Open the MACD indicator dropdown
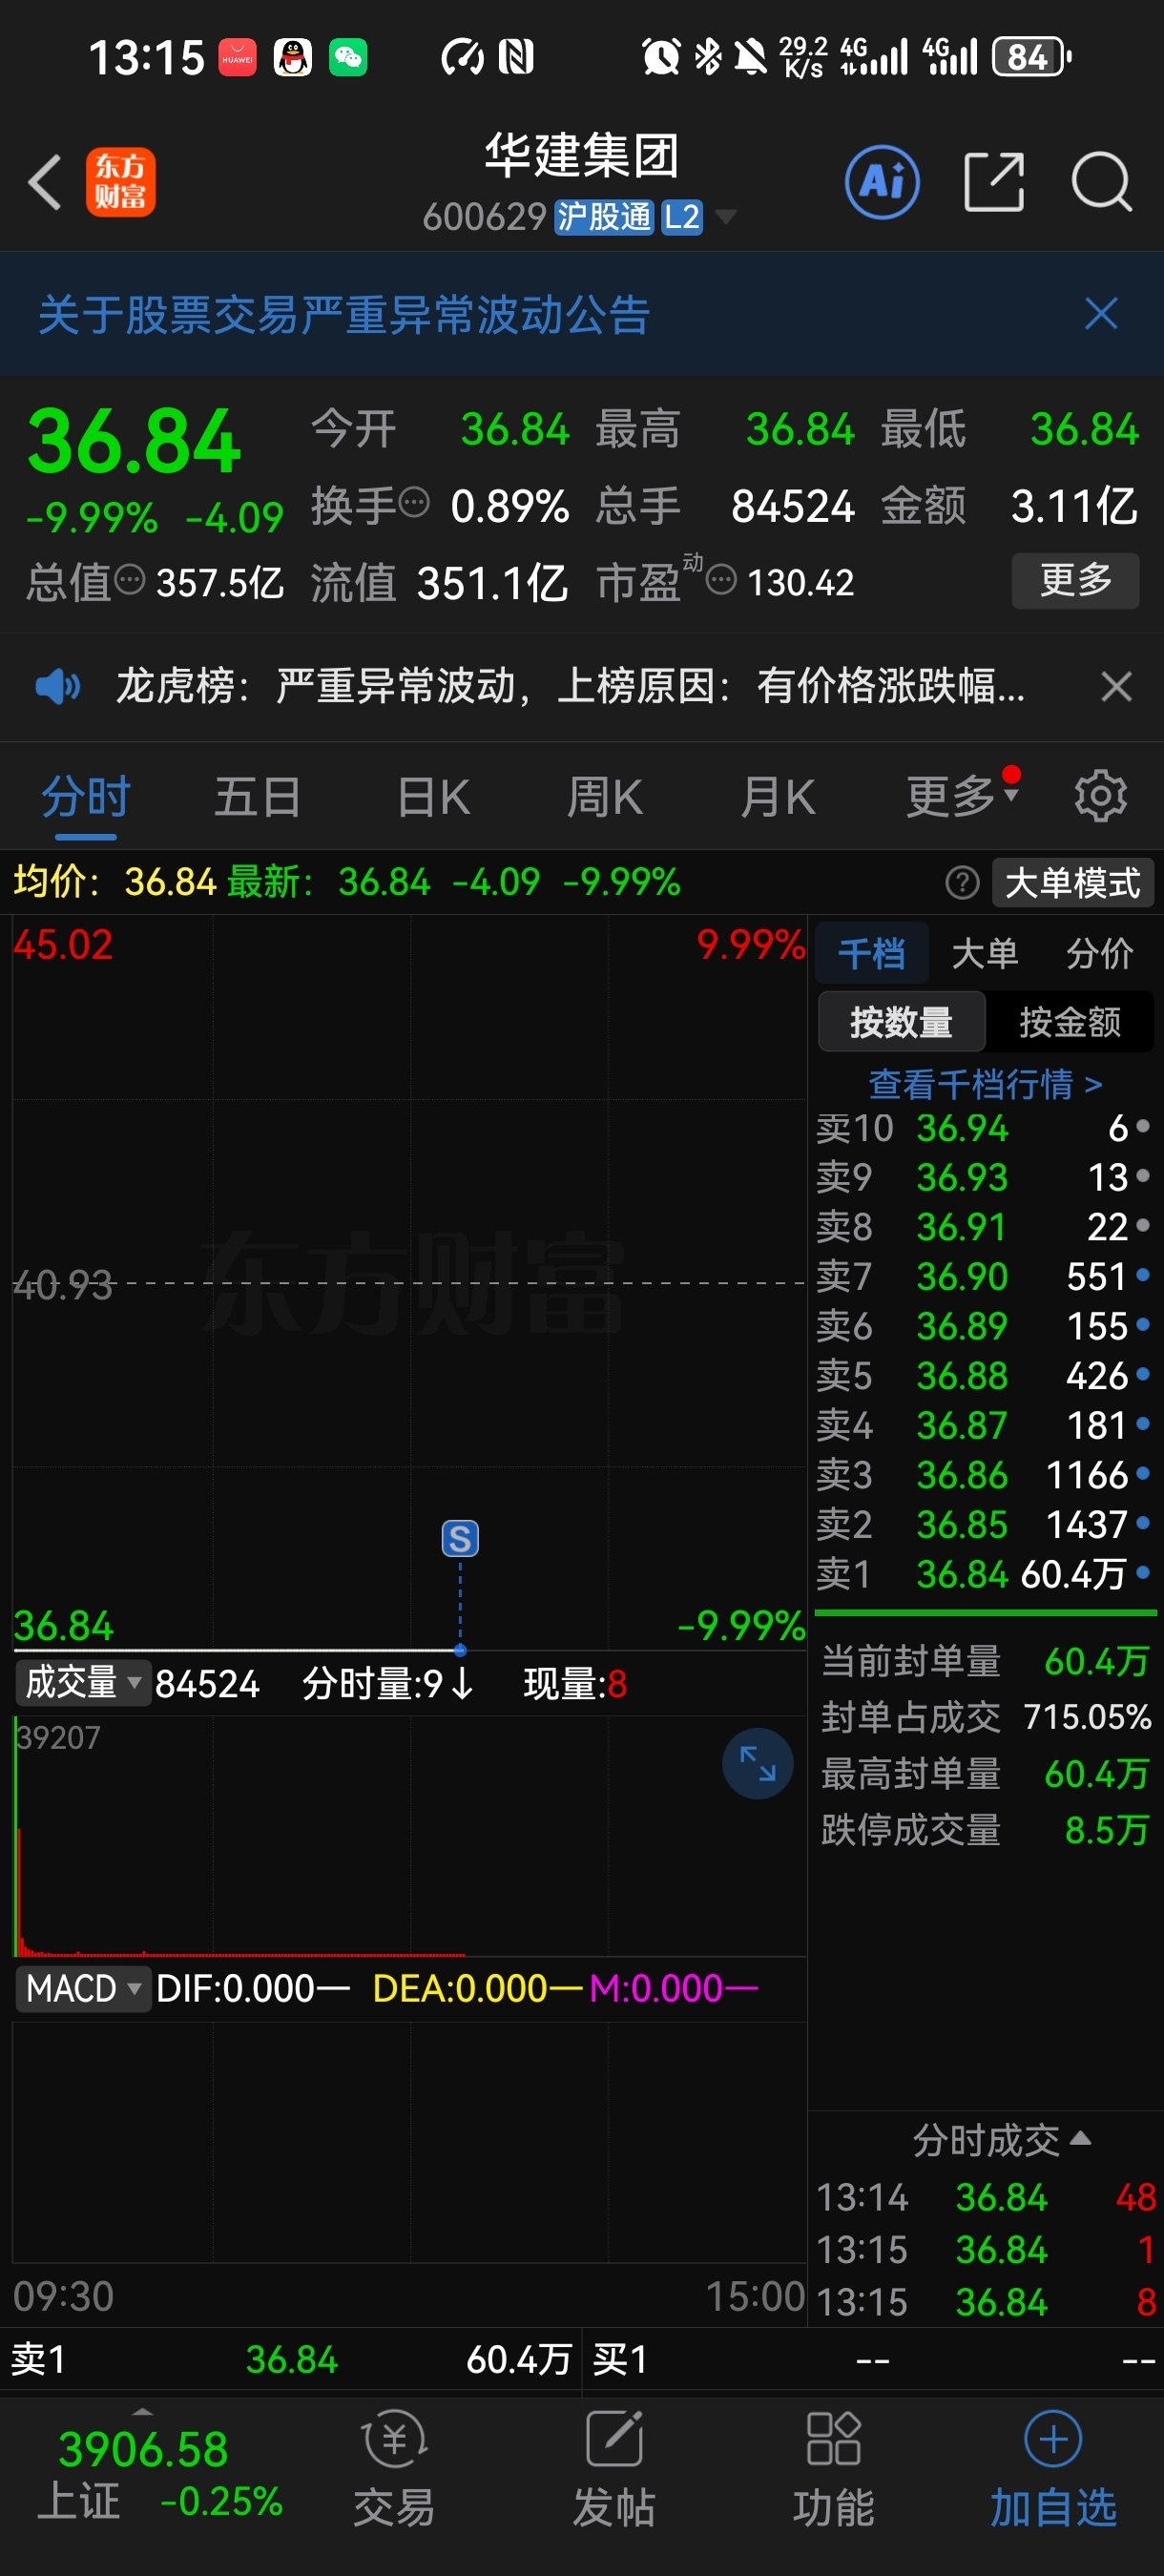The width and height of the screenshot is (1164, 2576). (83, 1988)
